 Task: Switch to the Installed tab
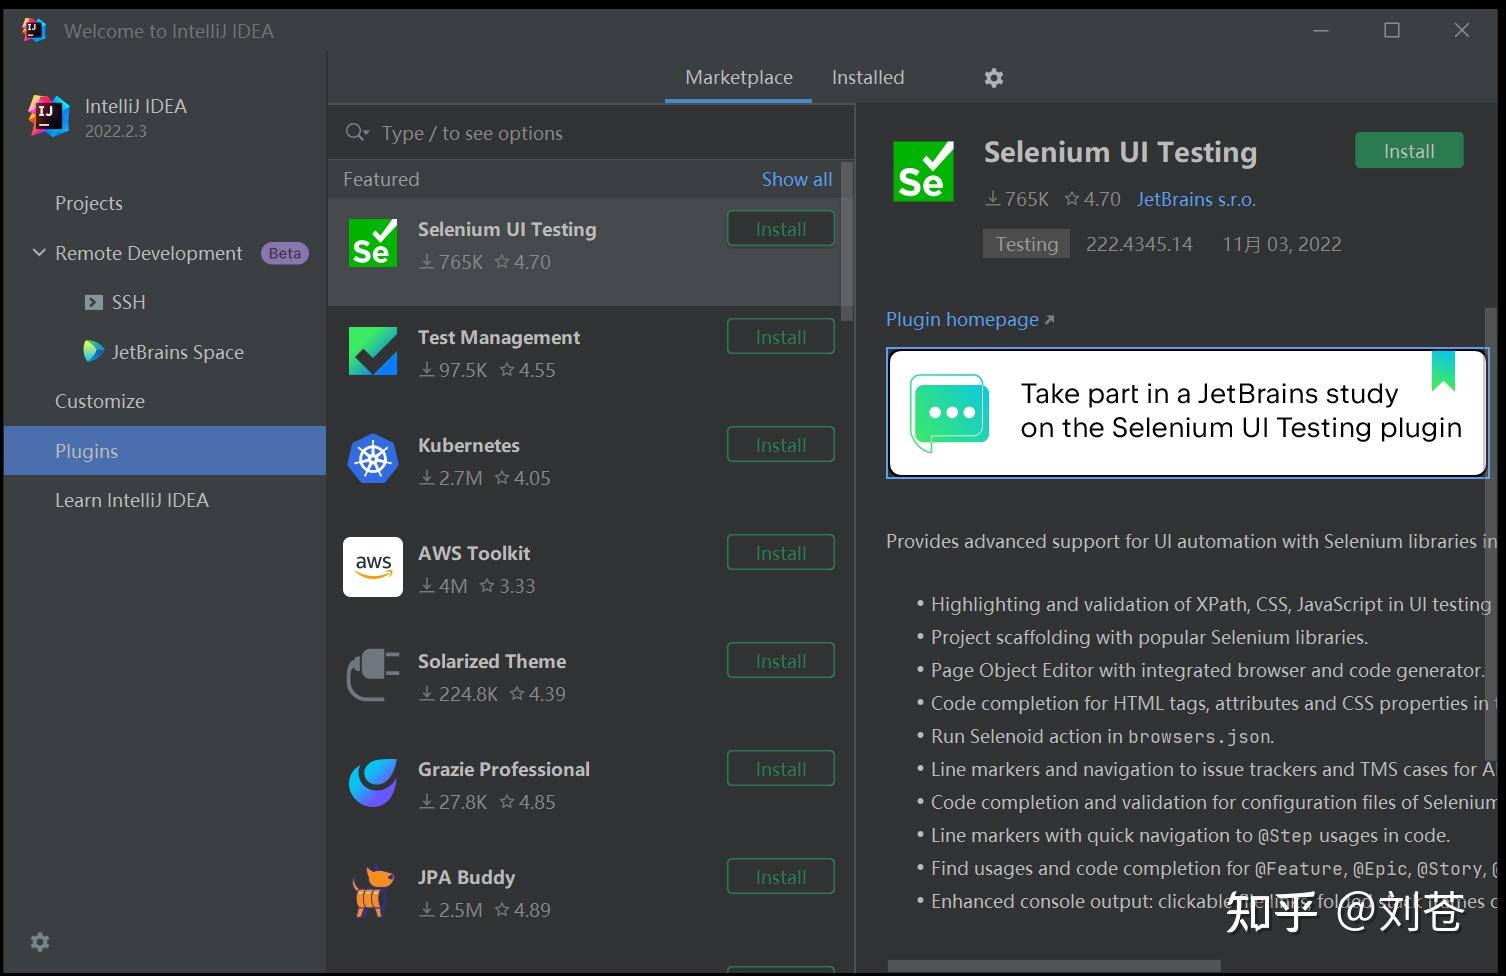coord(866,77)
